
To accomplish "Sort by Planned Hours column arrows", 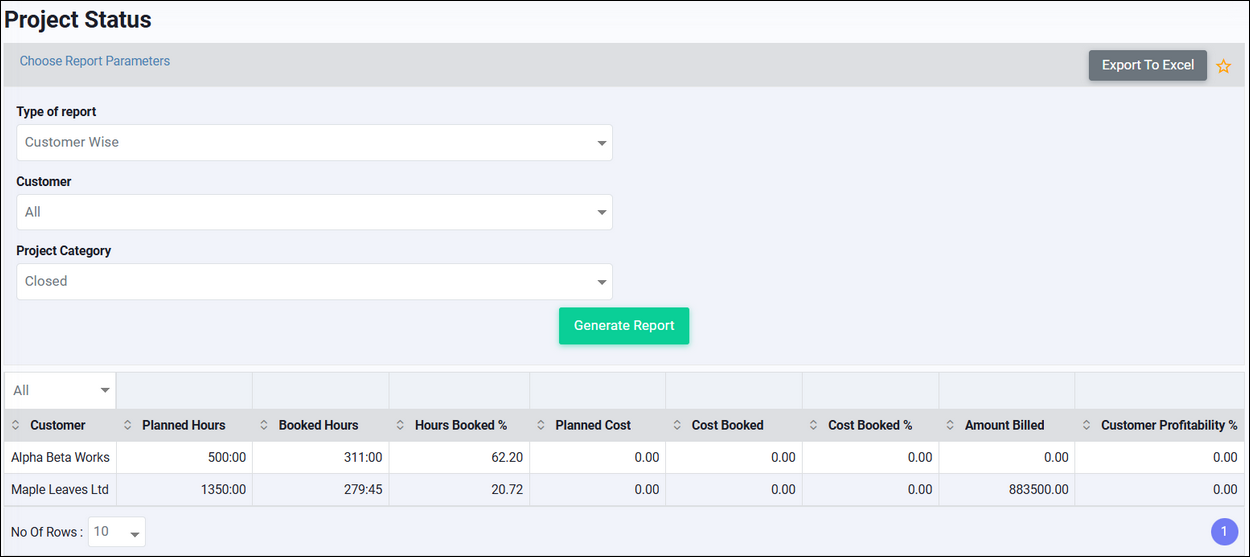I will tap(128, 425).
